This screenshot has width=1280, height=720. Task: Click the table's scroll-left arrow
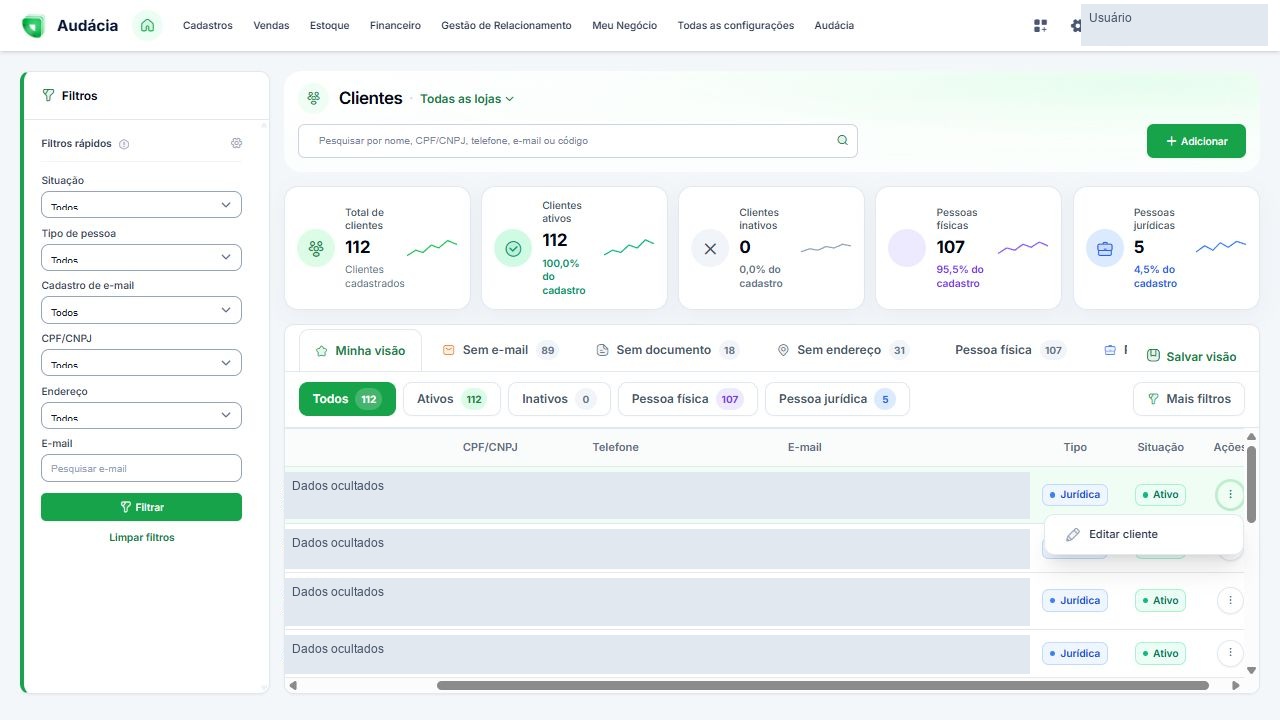pos(293,686)
